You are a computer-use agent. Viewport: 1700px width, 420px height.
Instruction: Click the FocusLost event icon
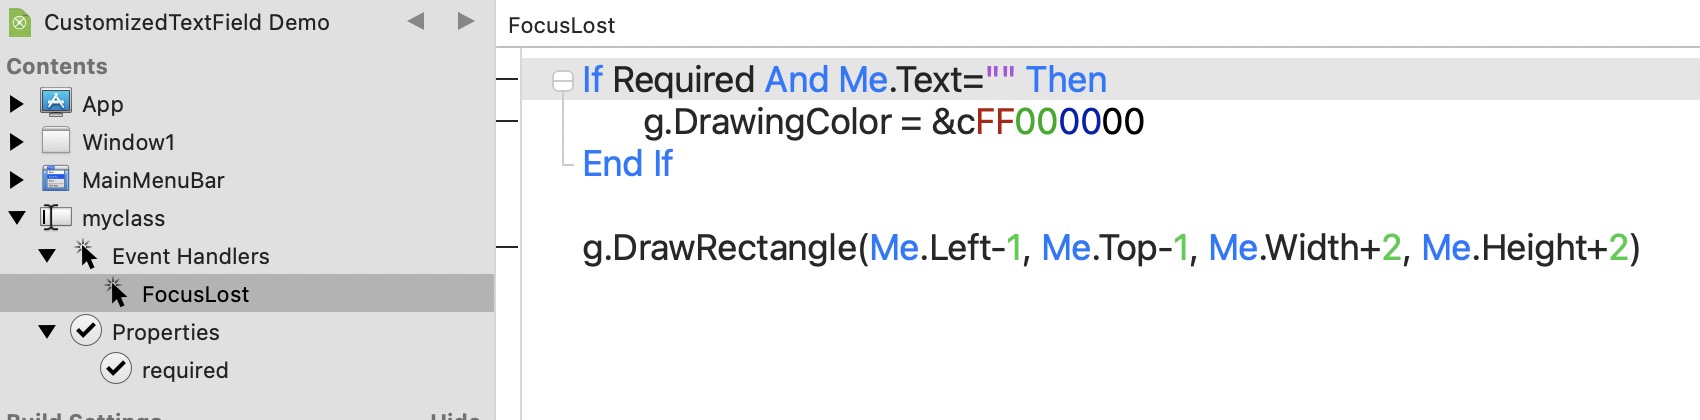[116, 293]
